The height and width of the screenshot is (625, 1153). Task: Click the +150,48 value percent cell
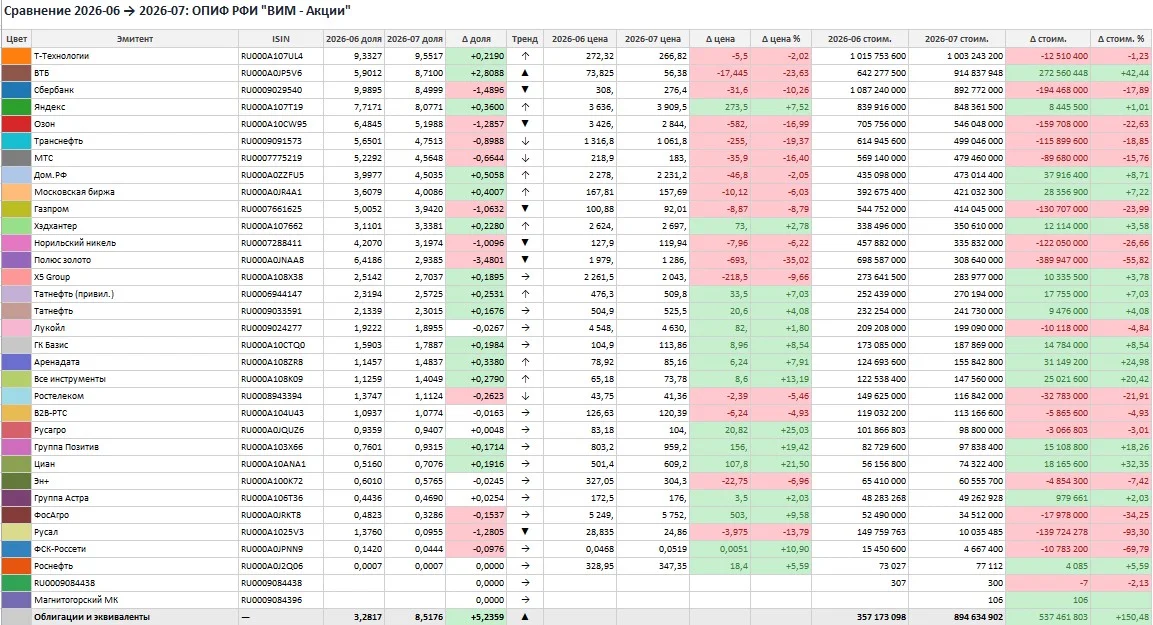pyautogui.click(x=1121, y=617)
